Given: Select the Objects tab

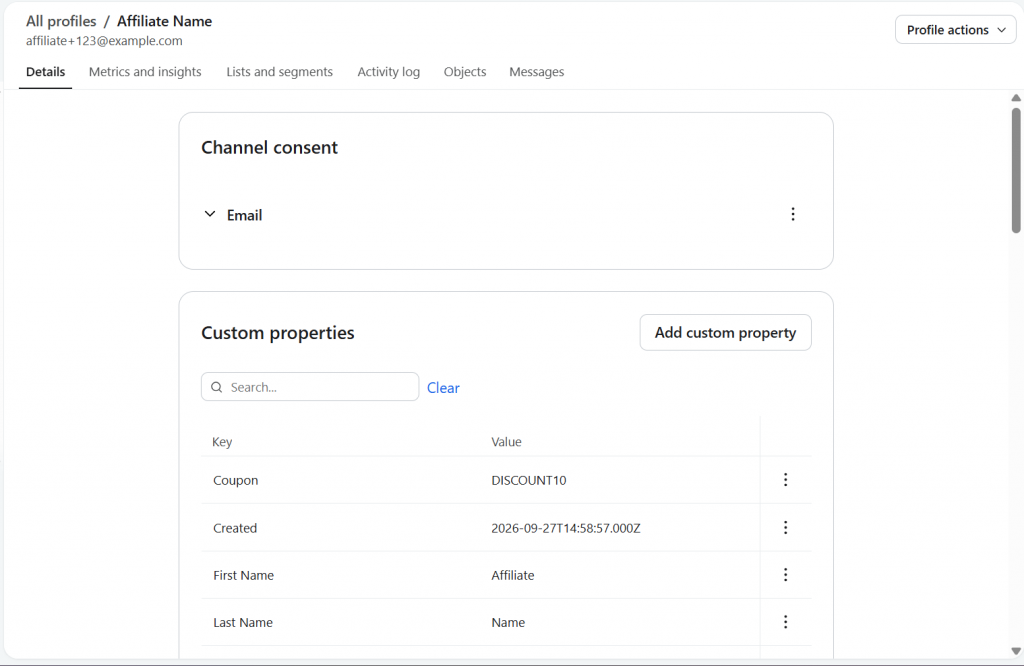Looking at the screenshot, I should [465, 72].
